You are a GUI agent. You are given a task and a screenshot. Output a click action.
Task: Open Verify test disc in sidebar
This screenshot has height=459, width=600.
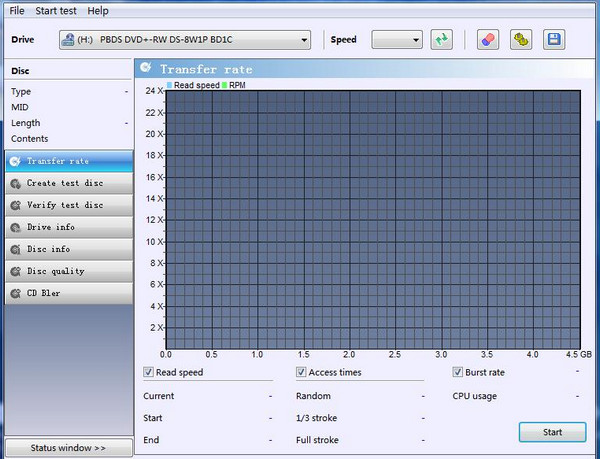(66, 205)
